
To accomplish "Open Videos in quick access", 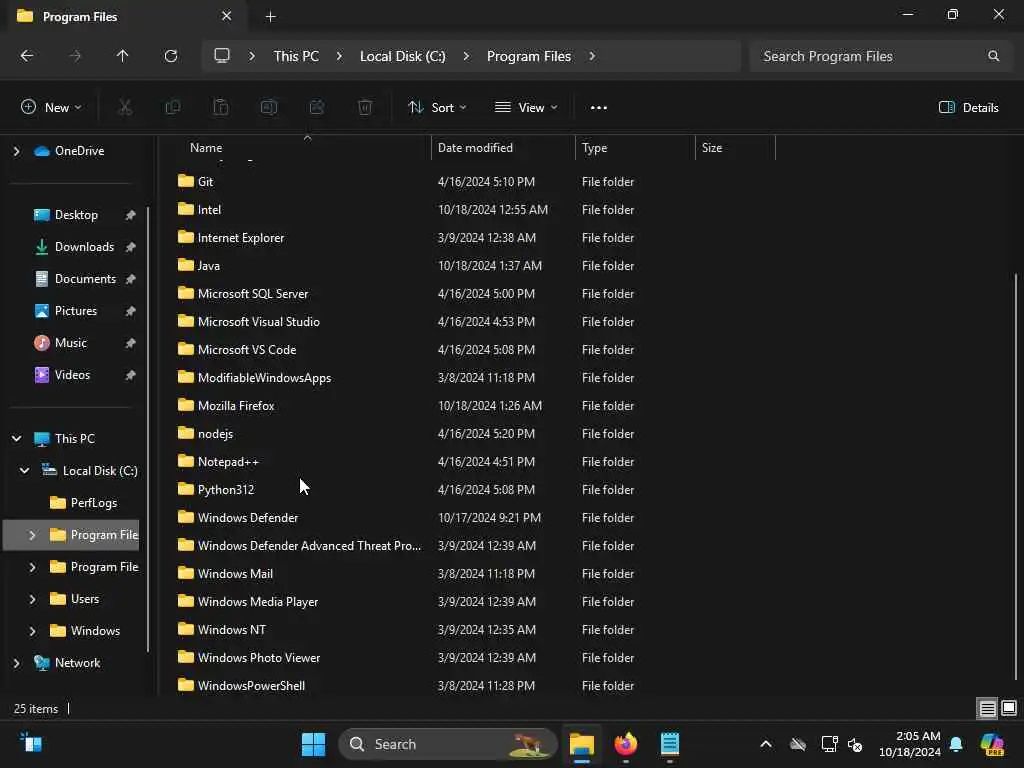I will click(x=72, y=375).
